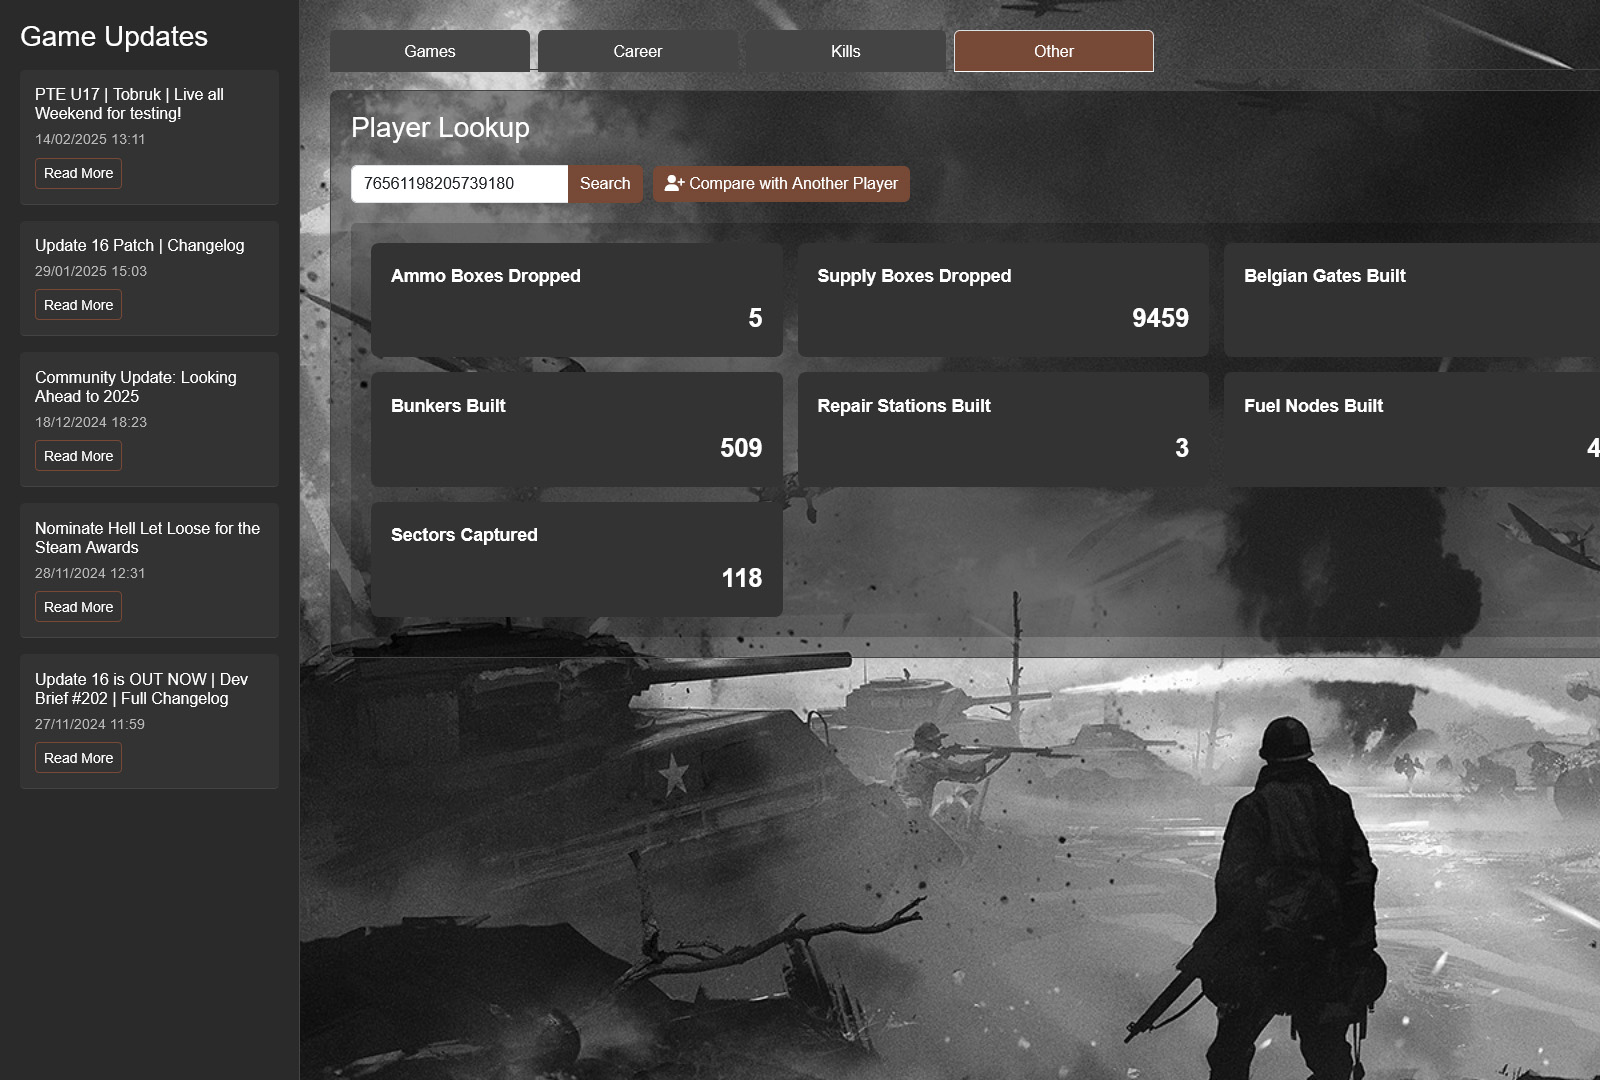Click the Fuel Nodes Built card
This screenshot has width=1600, height=1080.
[x=1411, y=430]
